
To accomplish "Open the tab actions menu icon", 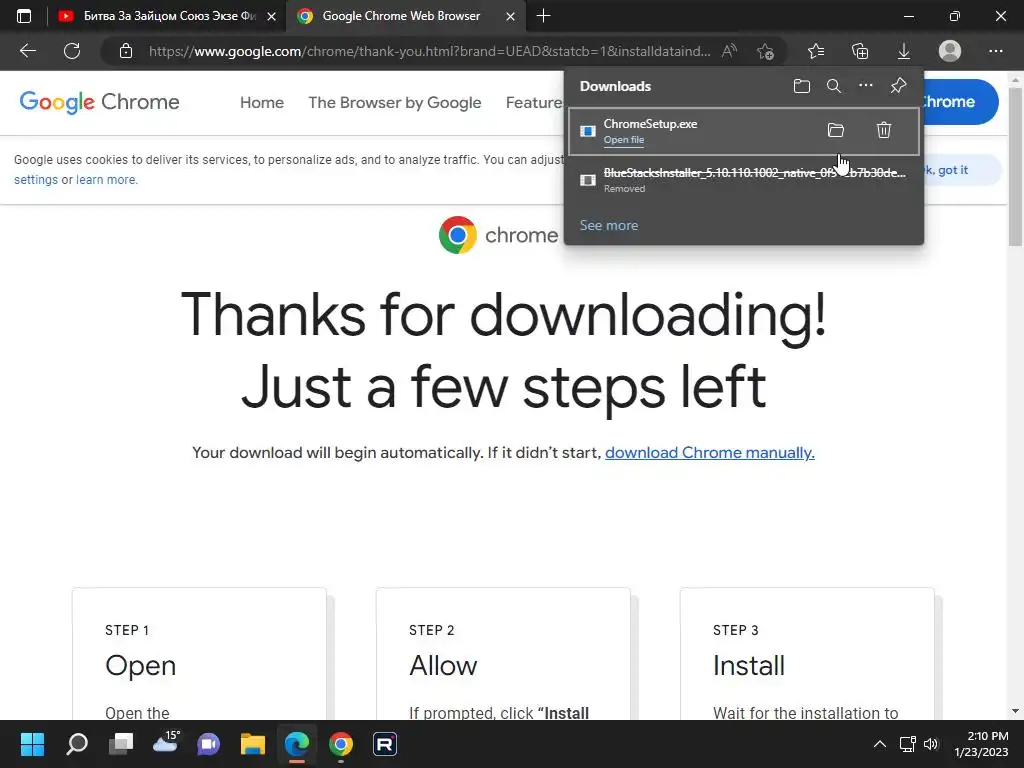I will tap(24, 16).
